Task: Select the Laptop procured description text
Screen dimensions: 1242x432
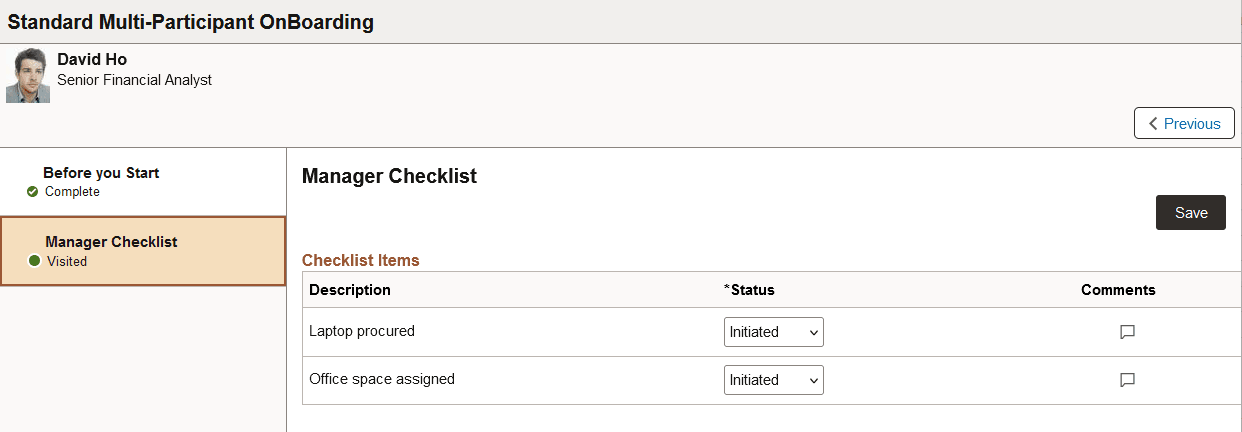Action: (362, 331)
